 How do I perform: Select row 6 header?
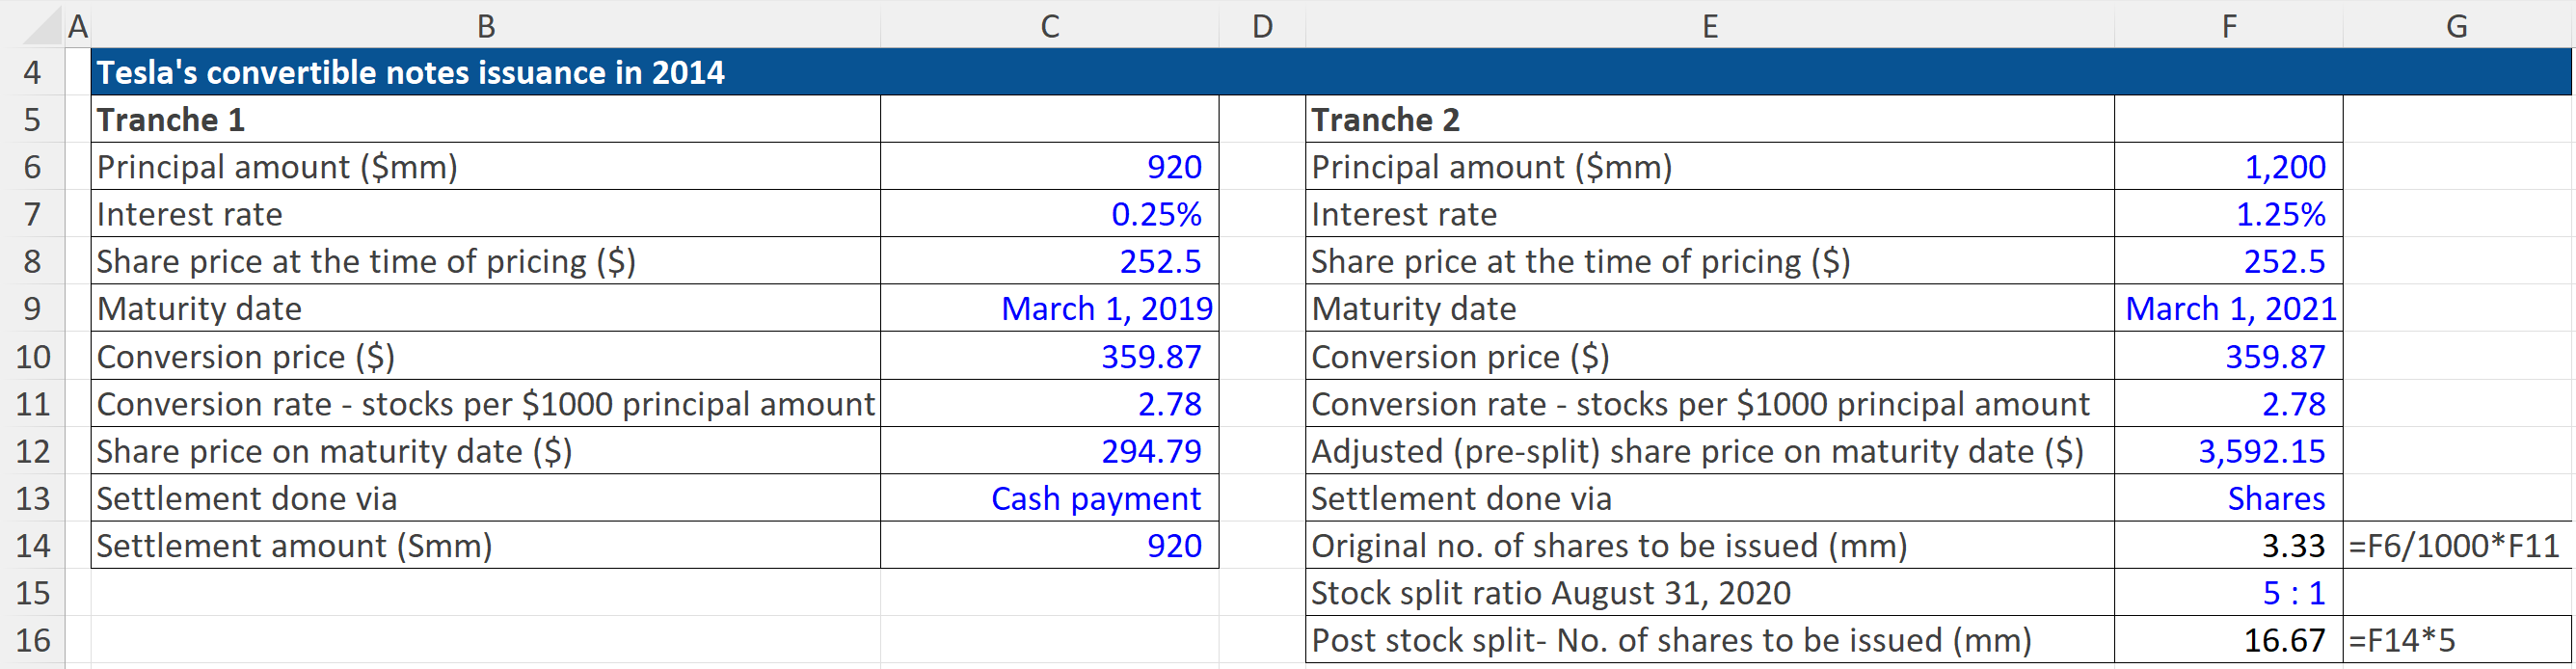(32, 166)
